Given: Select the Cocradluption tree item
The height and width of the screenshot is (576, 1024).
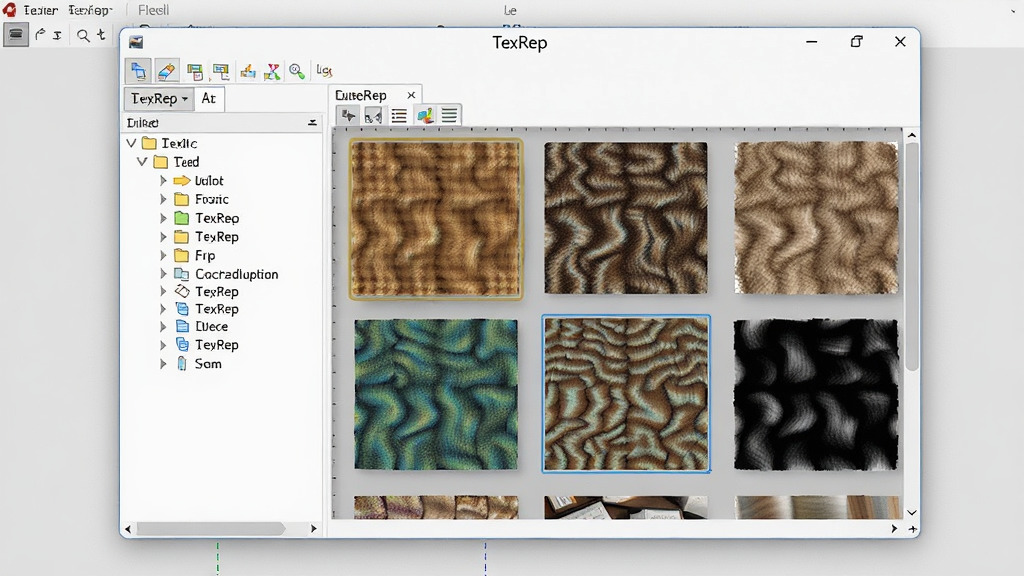Looking at the screenshot, I should tap(236, 274).
